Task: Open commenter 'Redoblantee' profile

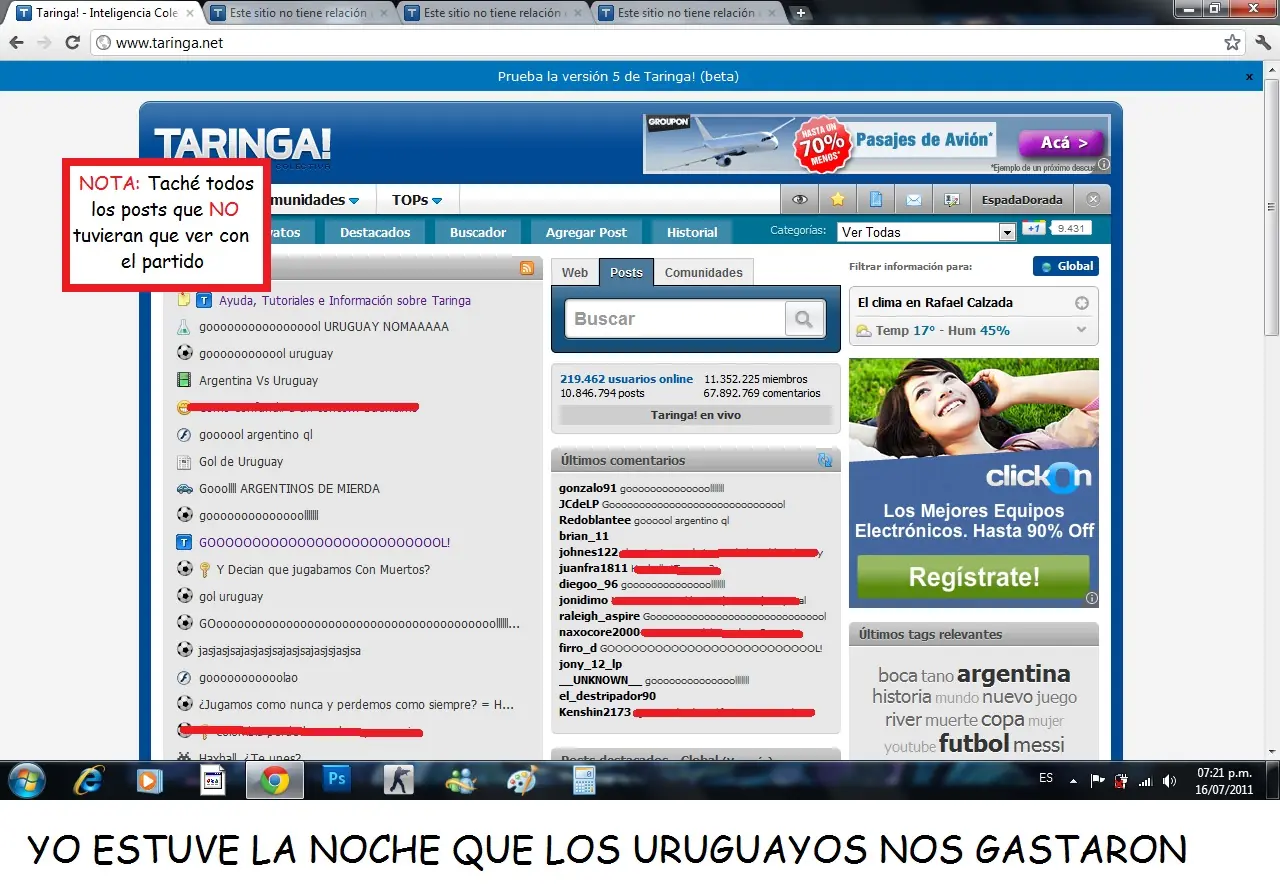Action: point(595,520)
